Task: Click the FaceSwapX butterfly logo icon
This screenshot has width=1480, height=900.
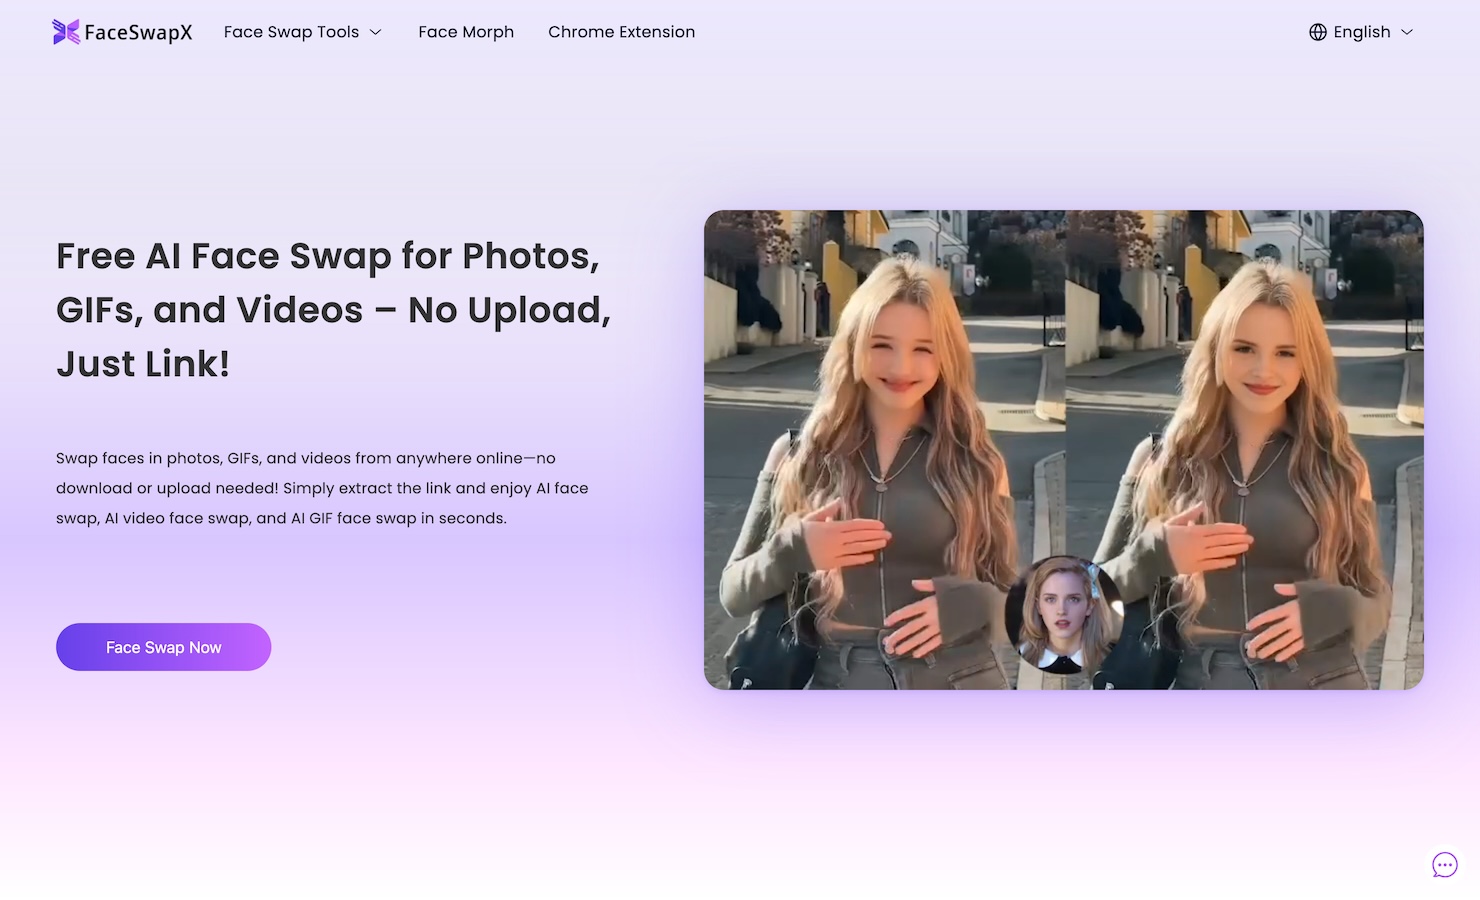Action: click(x=66, y=32)
